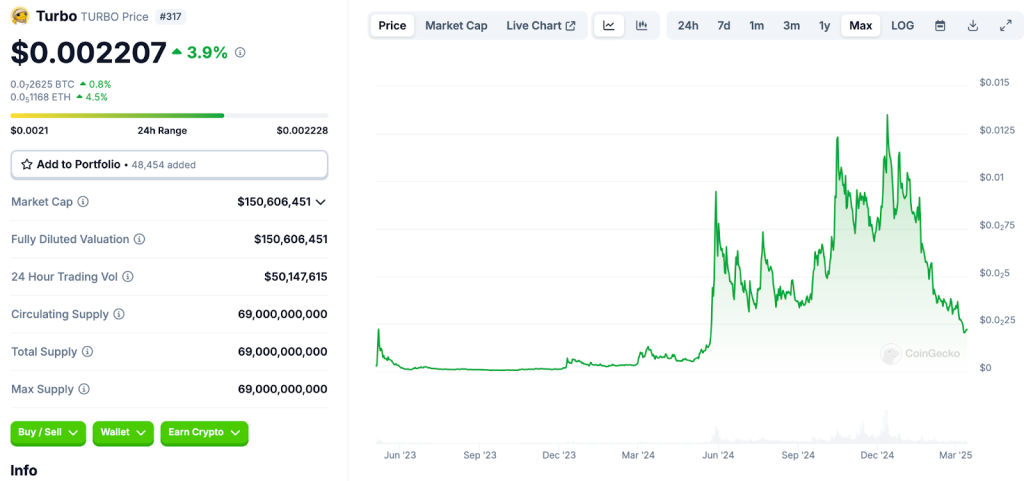Open the Live Chart link
The image size is (1024, 481).
540,25
